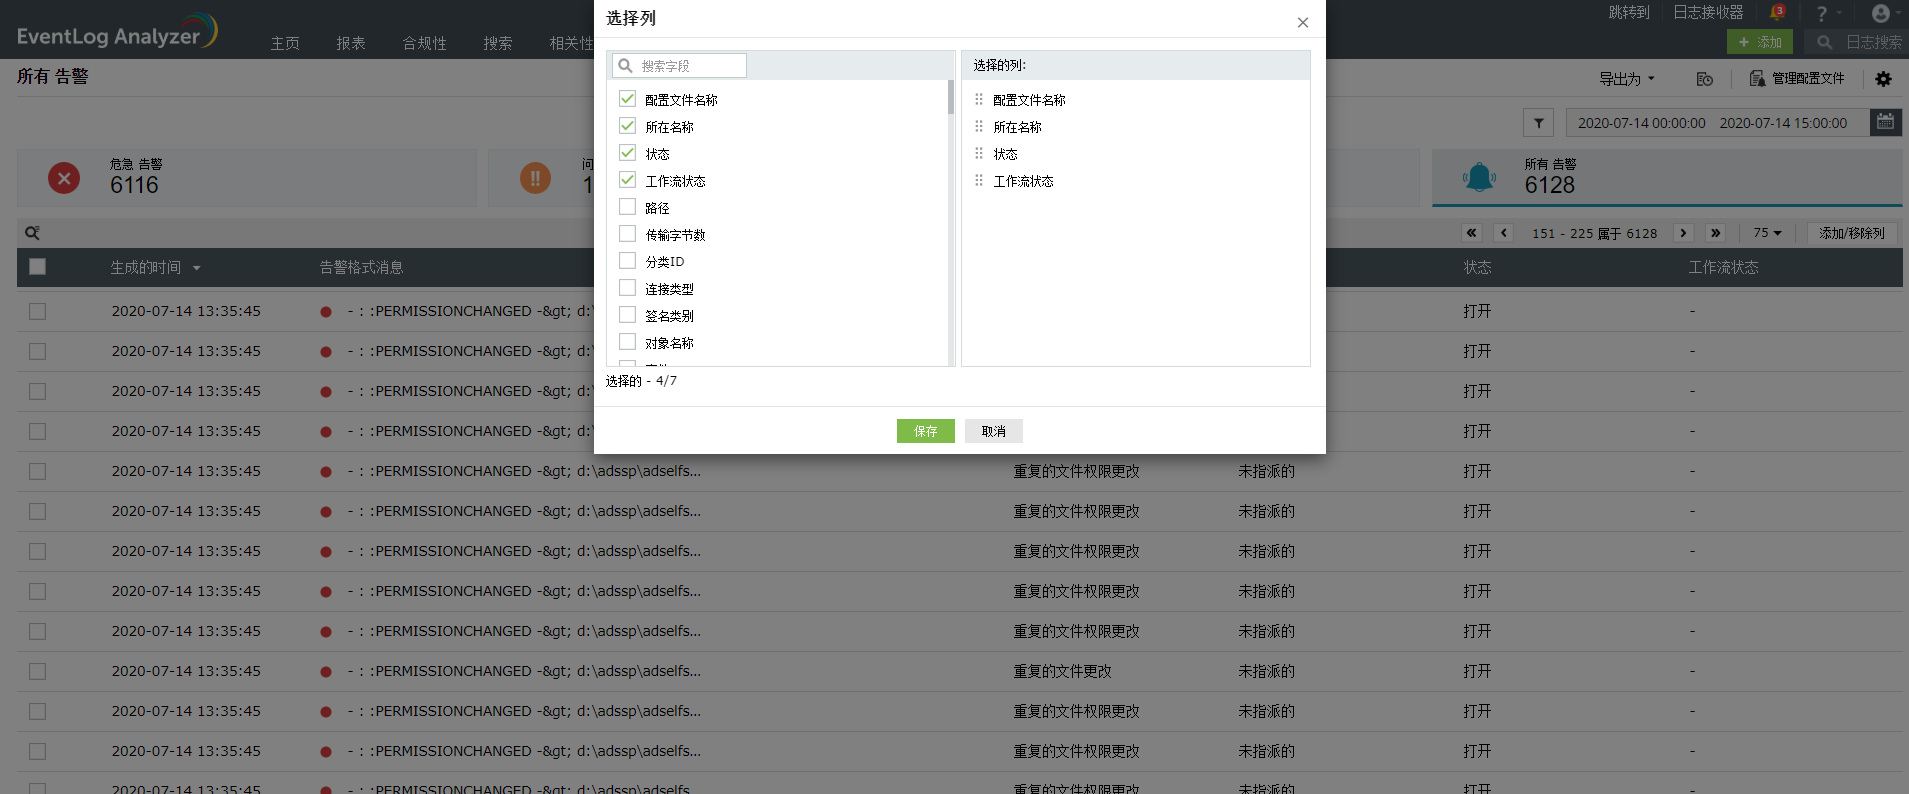
Task: Check the 分类ID column checkbox
Action: pos(627,260)
